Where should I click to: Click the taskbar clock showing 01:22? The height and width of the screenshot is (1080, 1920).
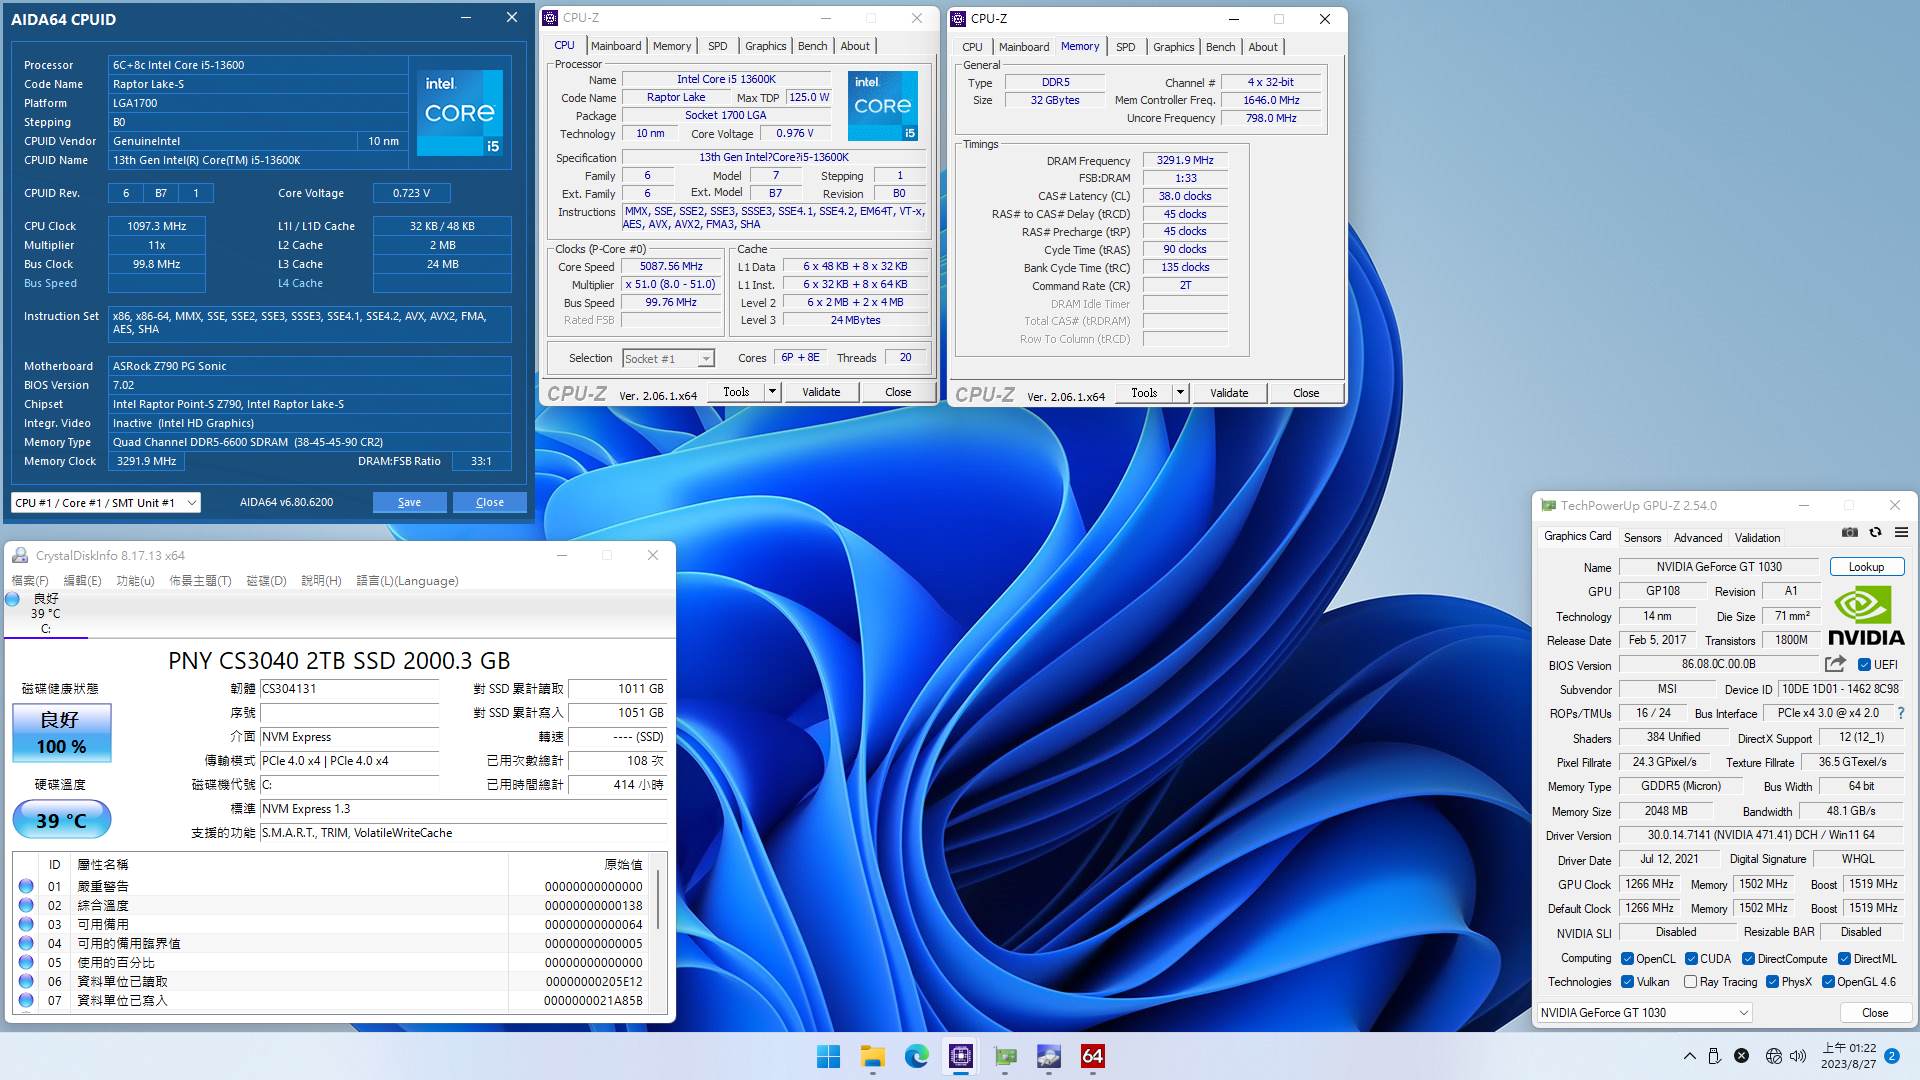[x=1848, y=1056]
